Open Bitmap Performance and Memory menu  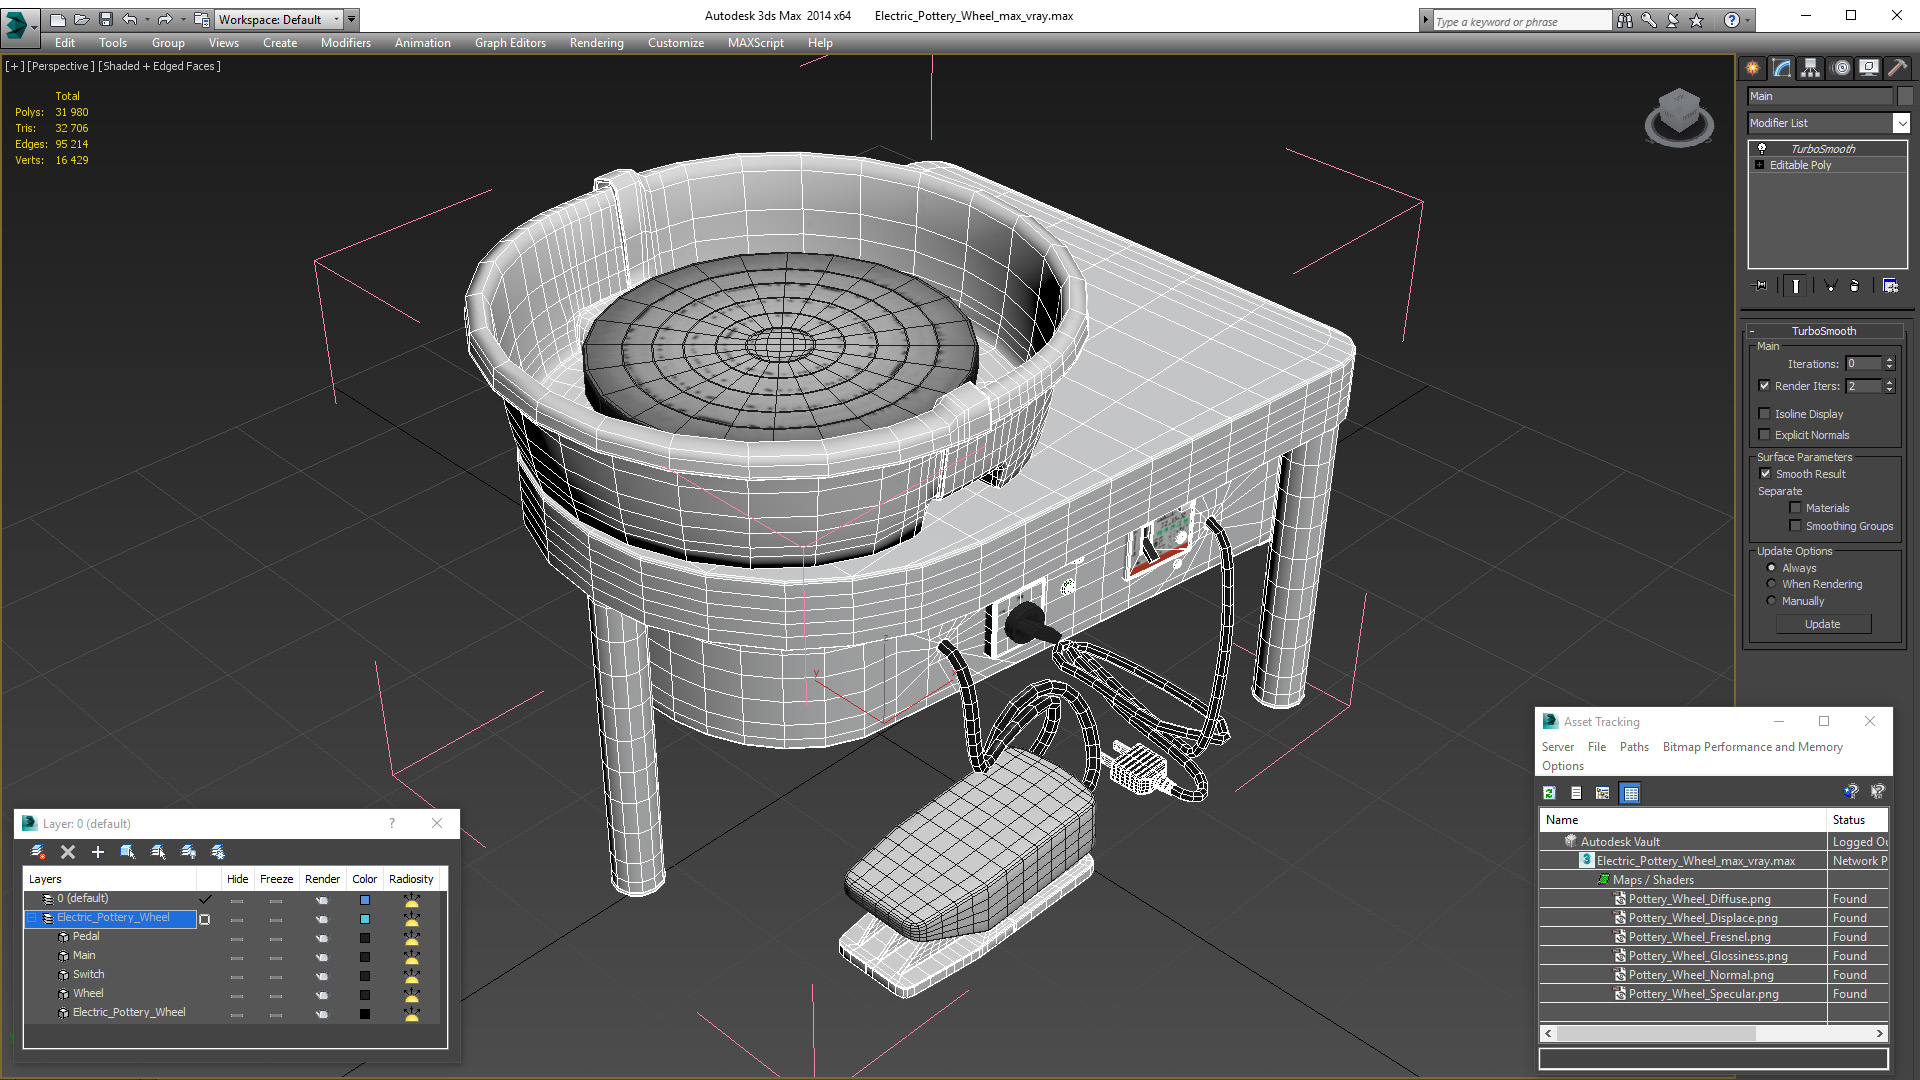click(x=1752, y=747)
